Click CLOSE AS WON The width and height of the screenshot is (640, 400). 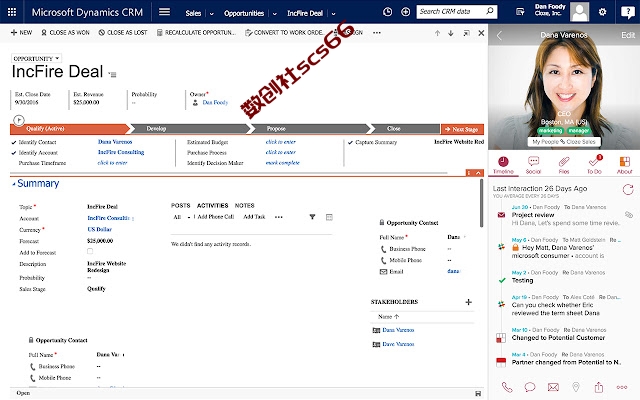coord(65,33)
